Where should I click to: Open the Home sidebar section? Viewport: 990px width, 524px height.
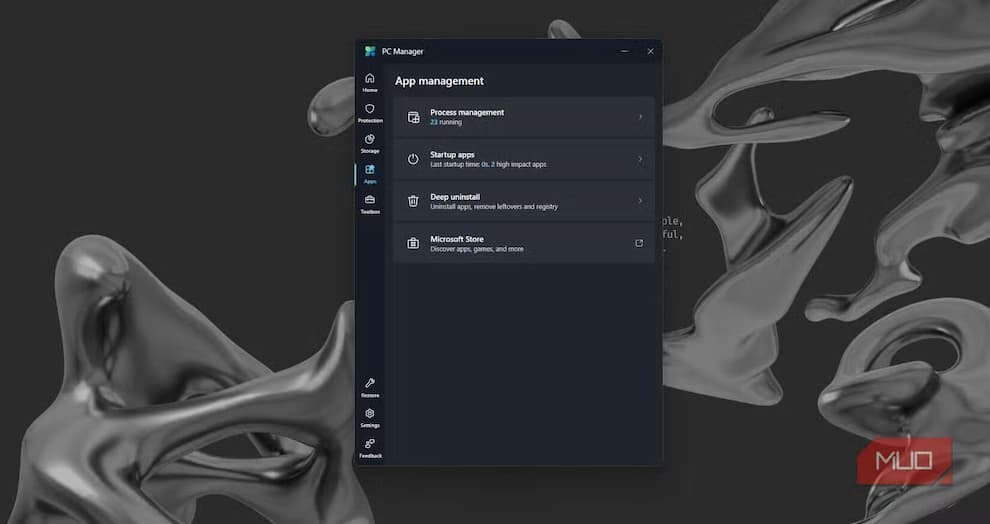(x=370, y=83)
